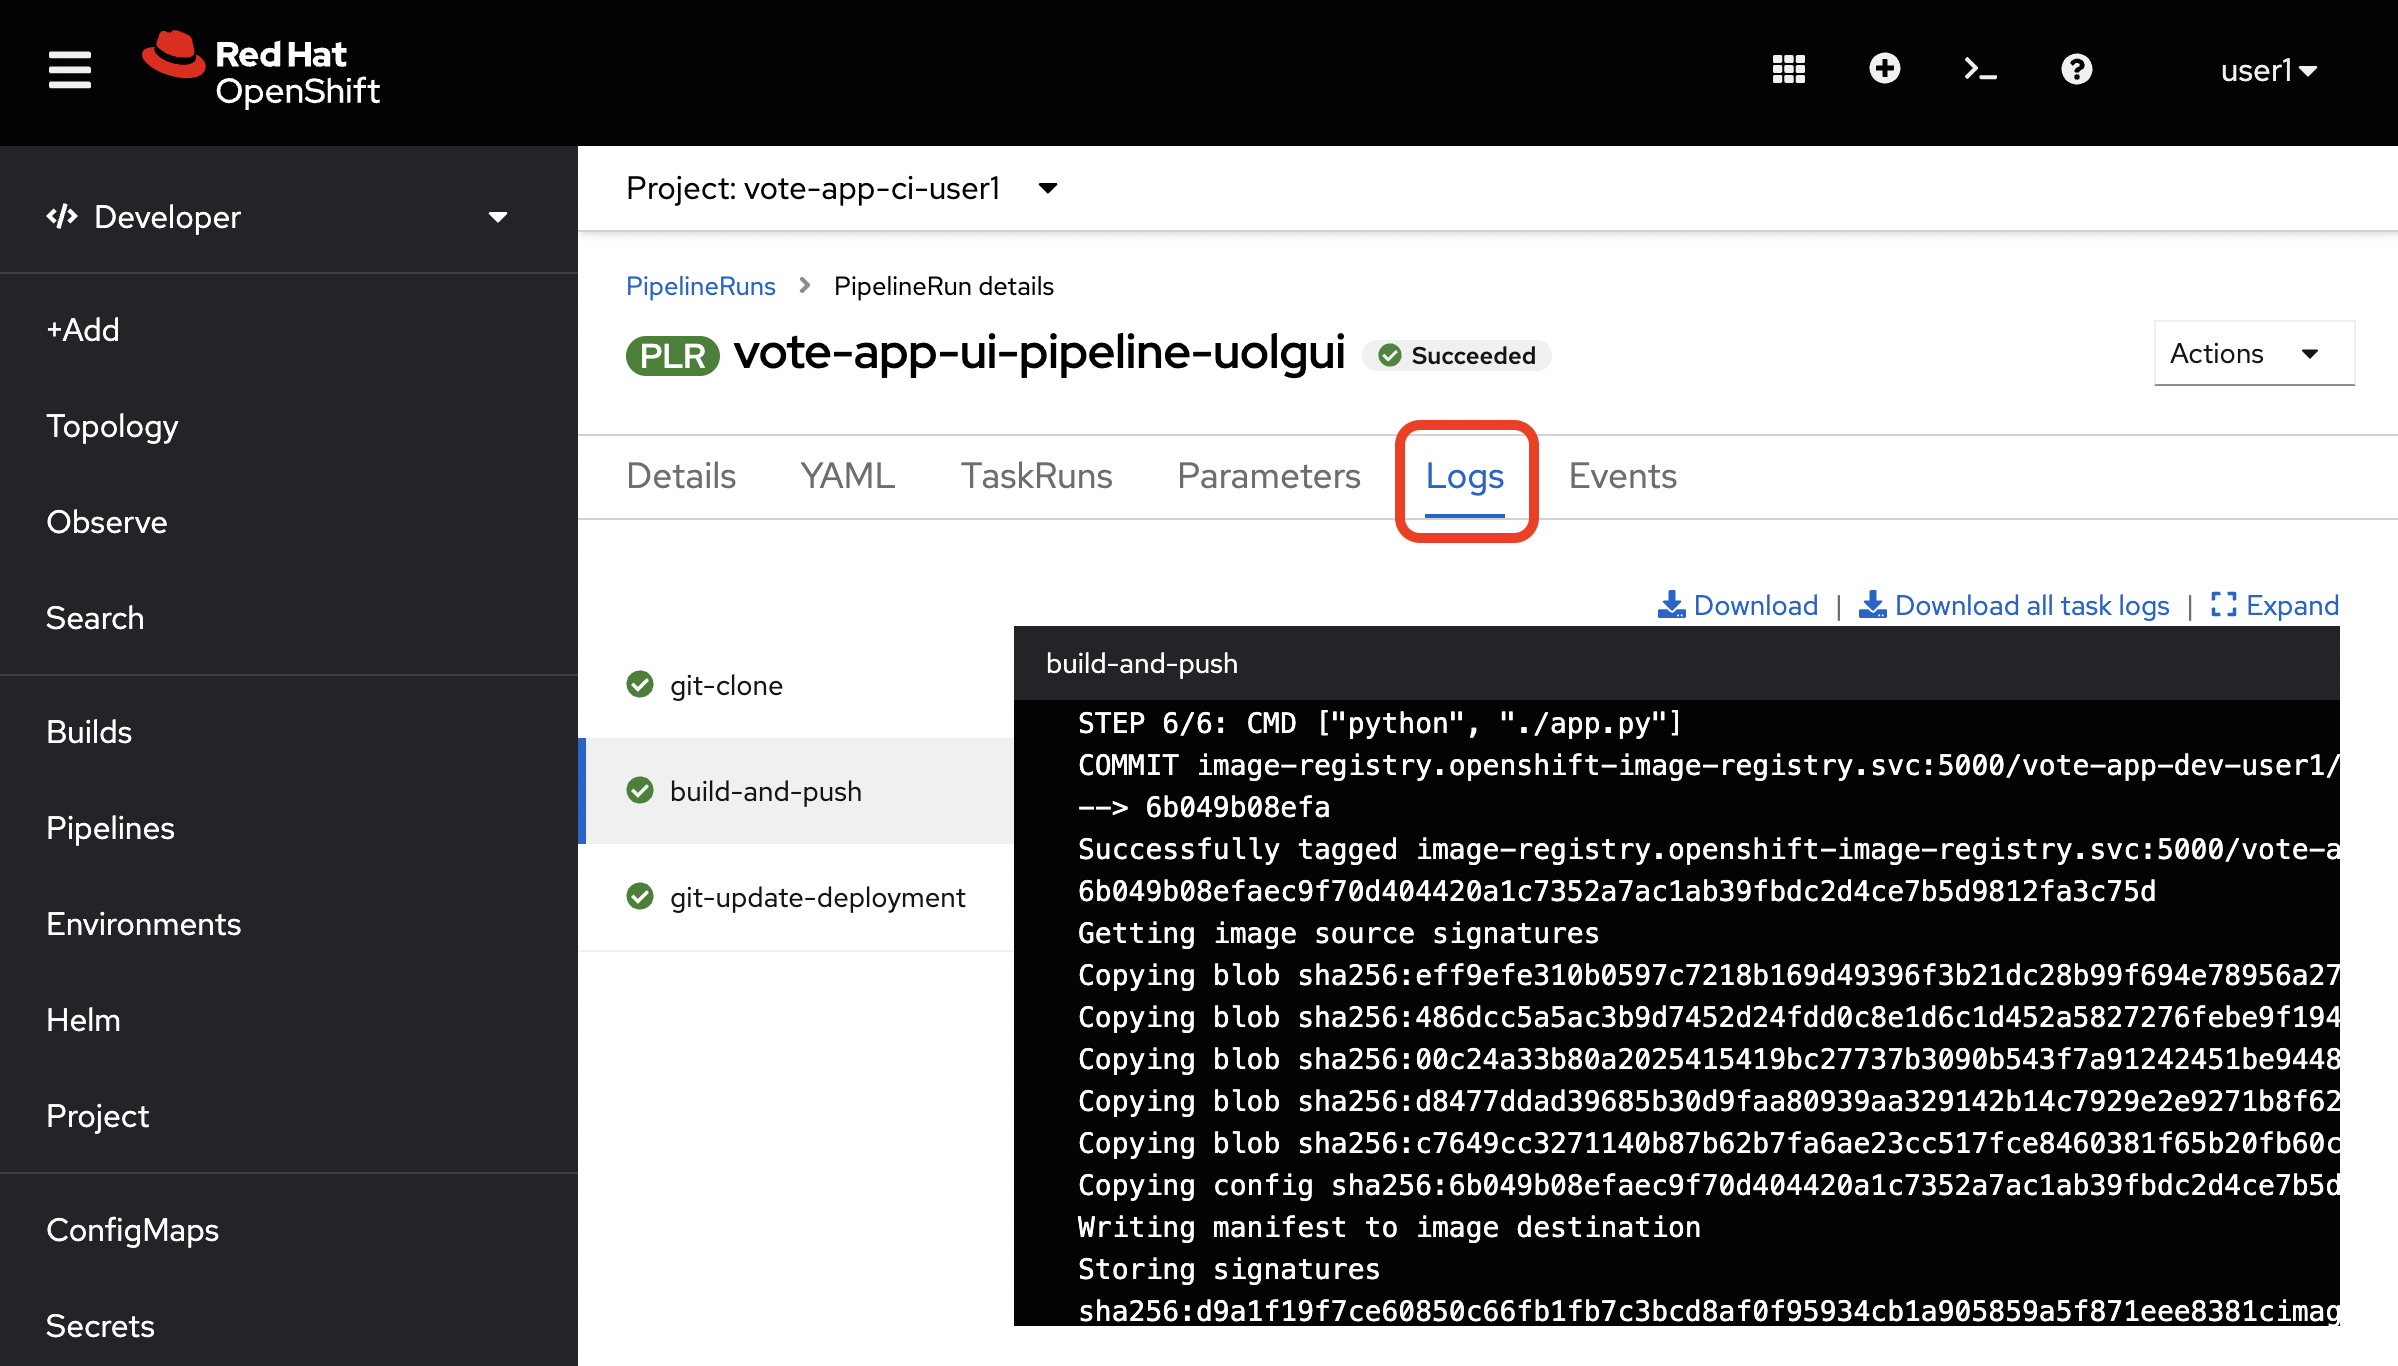Go to +Add in the sidebar
This screenshot has height=1366, width=2398.
(83, 330)
